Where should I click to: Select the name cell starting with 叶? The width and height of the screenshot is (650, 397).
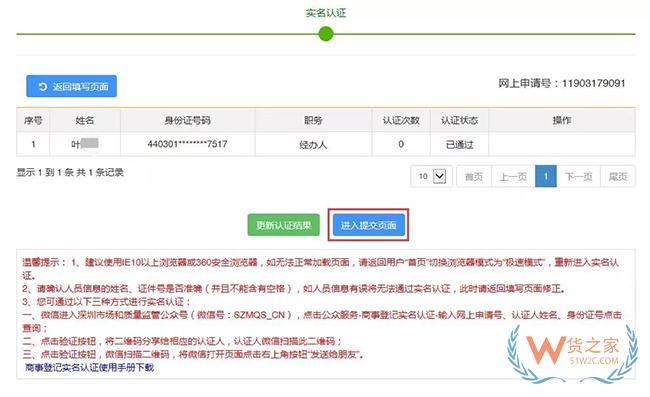(85, 144)
